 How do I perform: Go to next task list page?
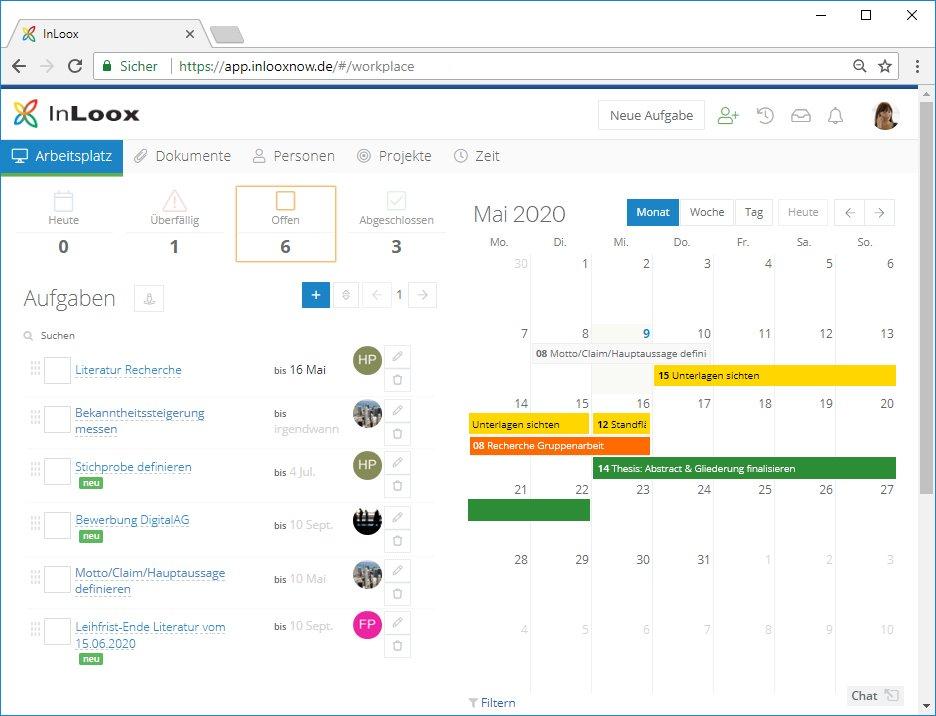click(422, 295)
